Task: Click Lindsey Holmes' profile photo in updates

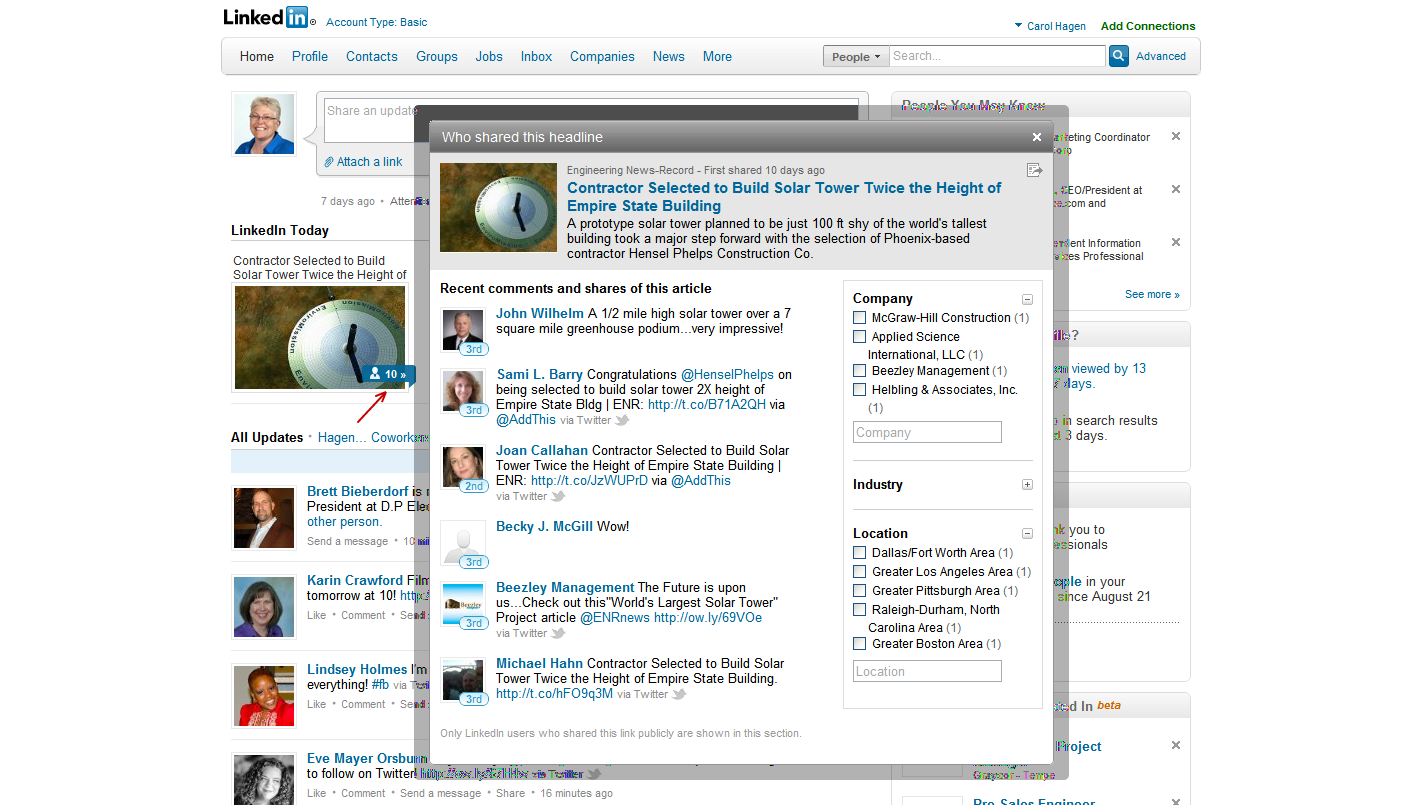Action: [264, 695]
